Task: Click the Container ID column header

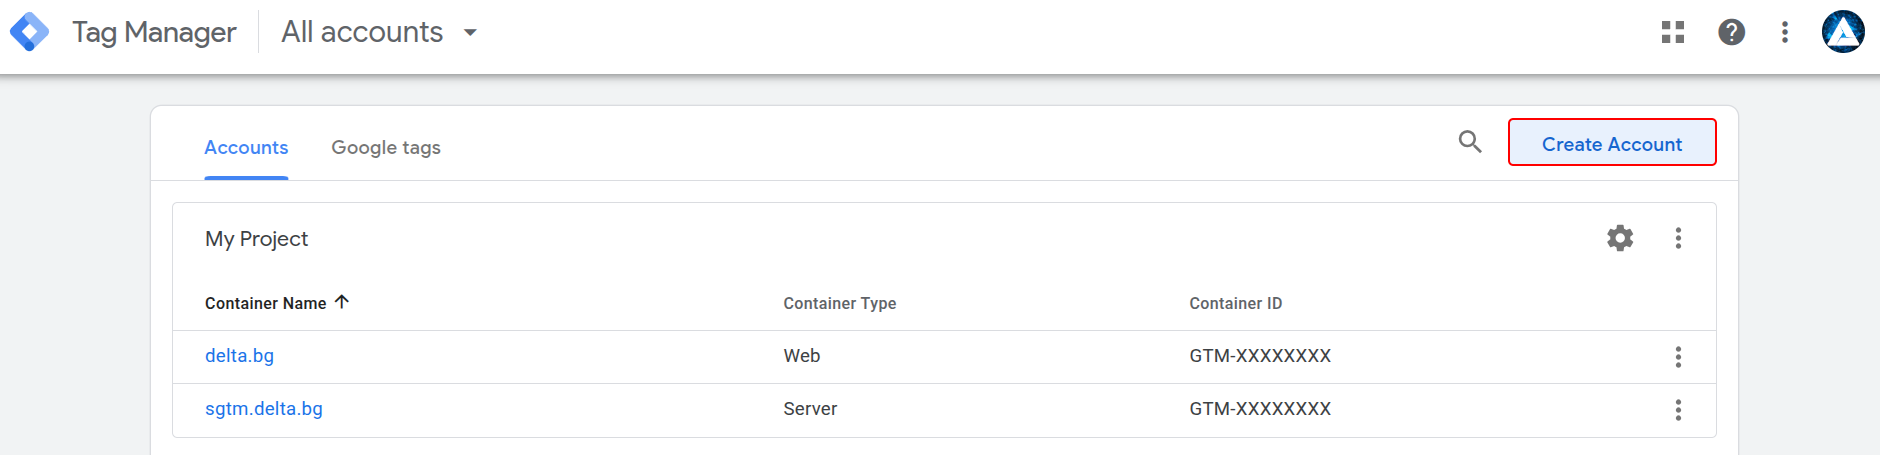Action: [x=1235, y=303]
